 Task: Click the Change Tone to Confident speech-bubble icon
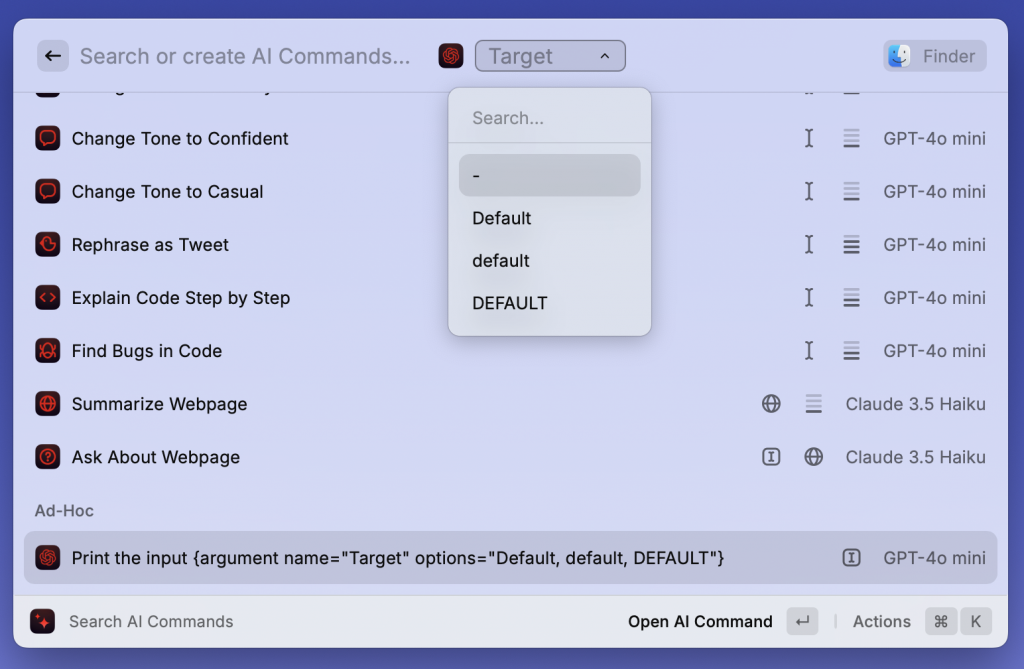click(47, 138)
